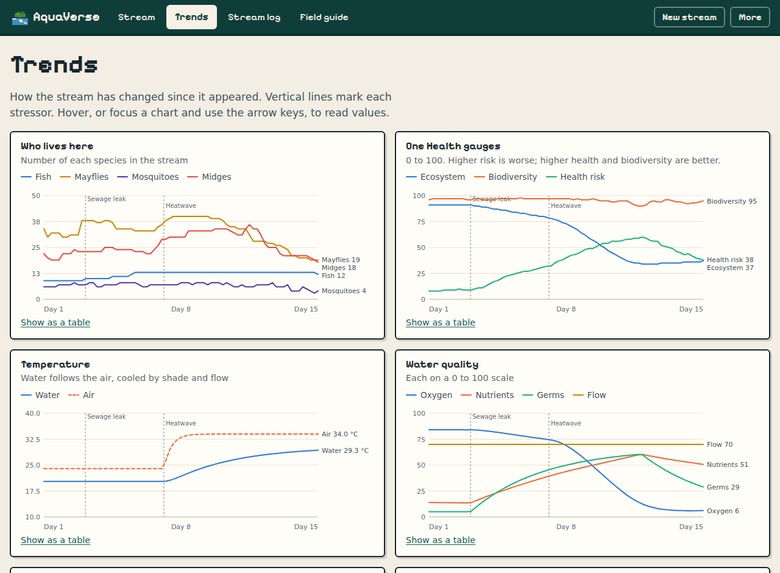780x573 pixels.
Task: Open the More menu
Action: 750,17
